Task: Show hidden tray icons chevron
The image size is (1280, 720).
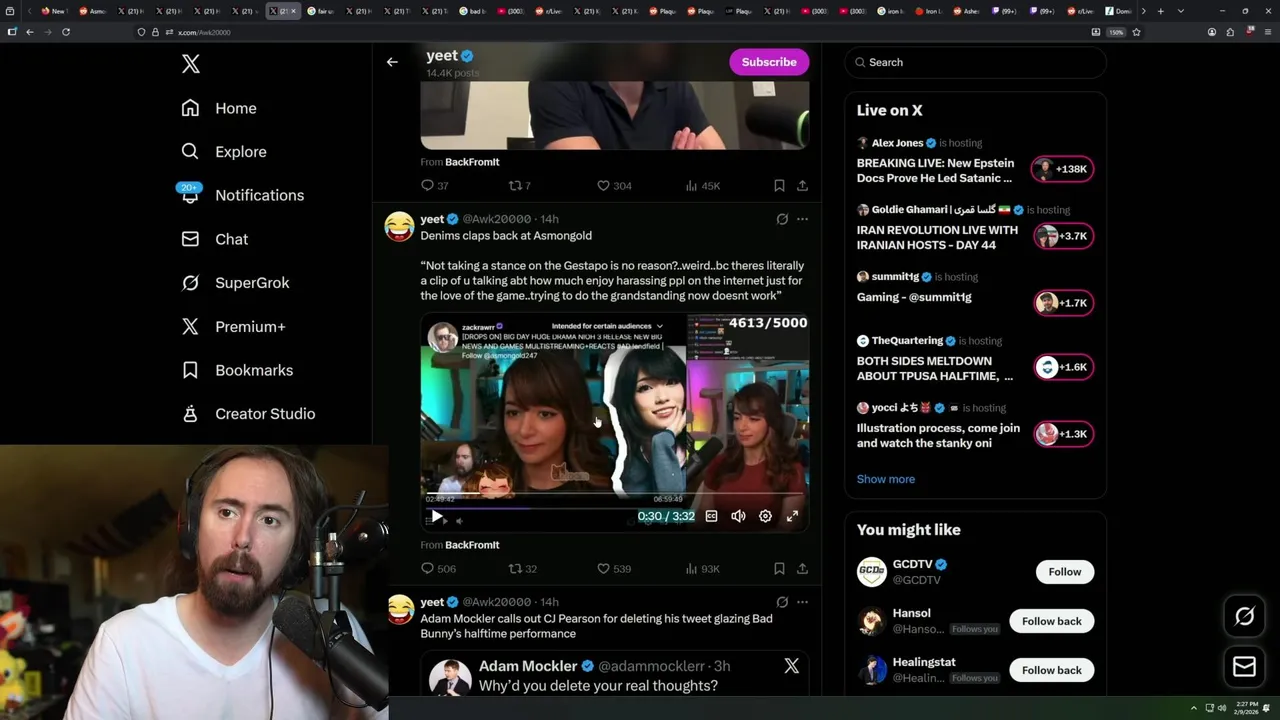Action: pyautogui.click(x=1193, y=708)
